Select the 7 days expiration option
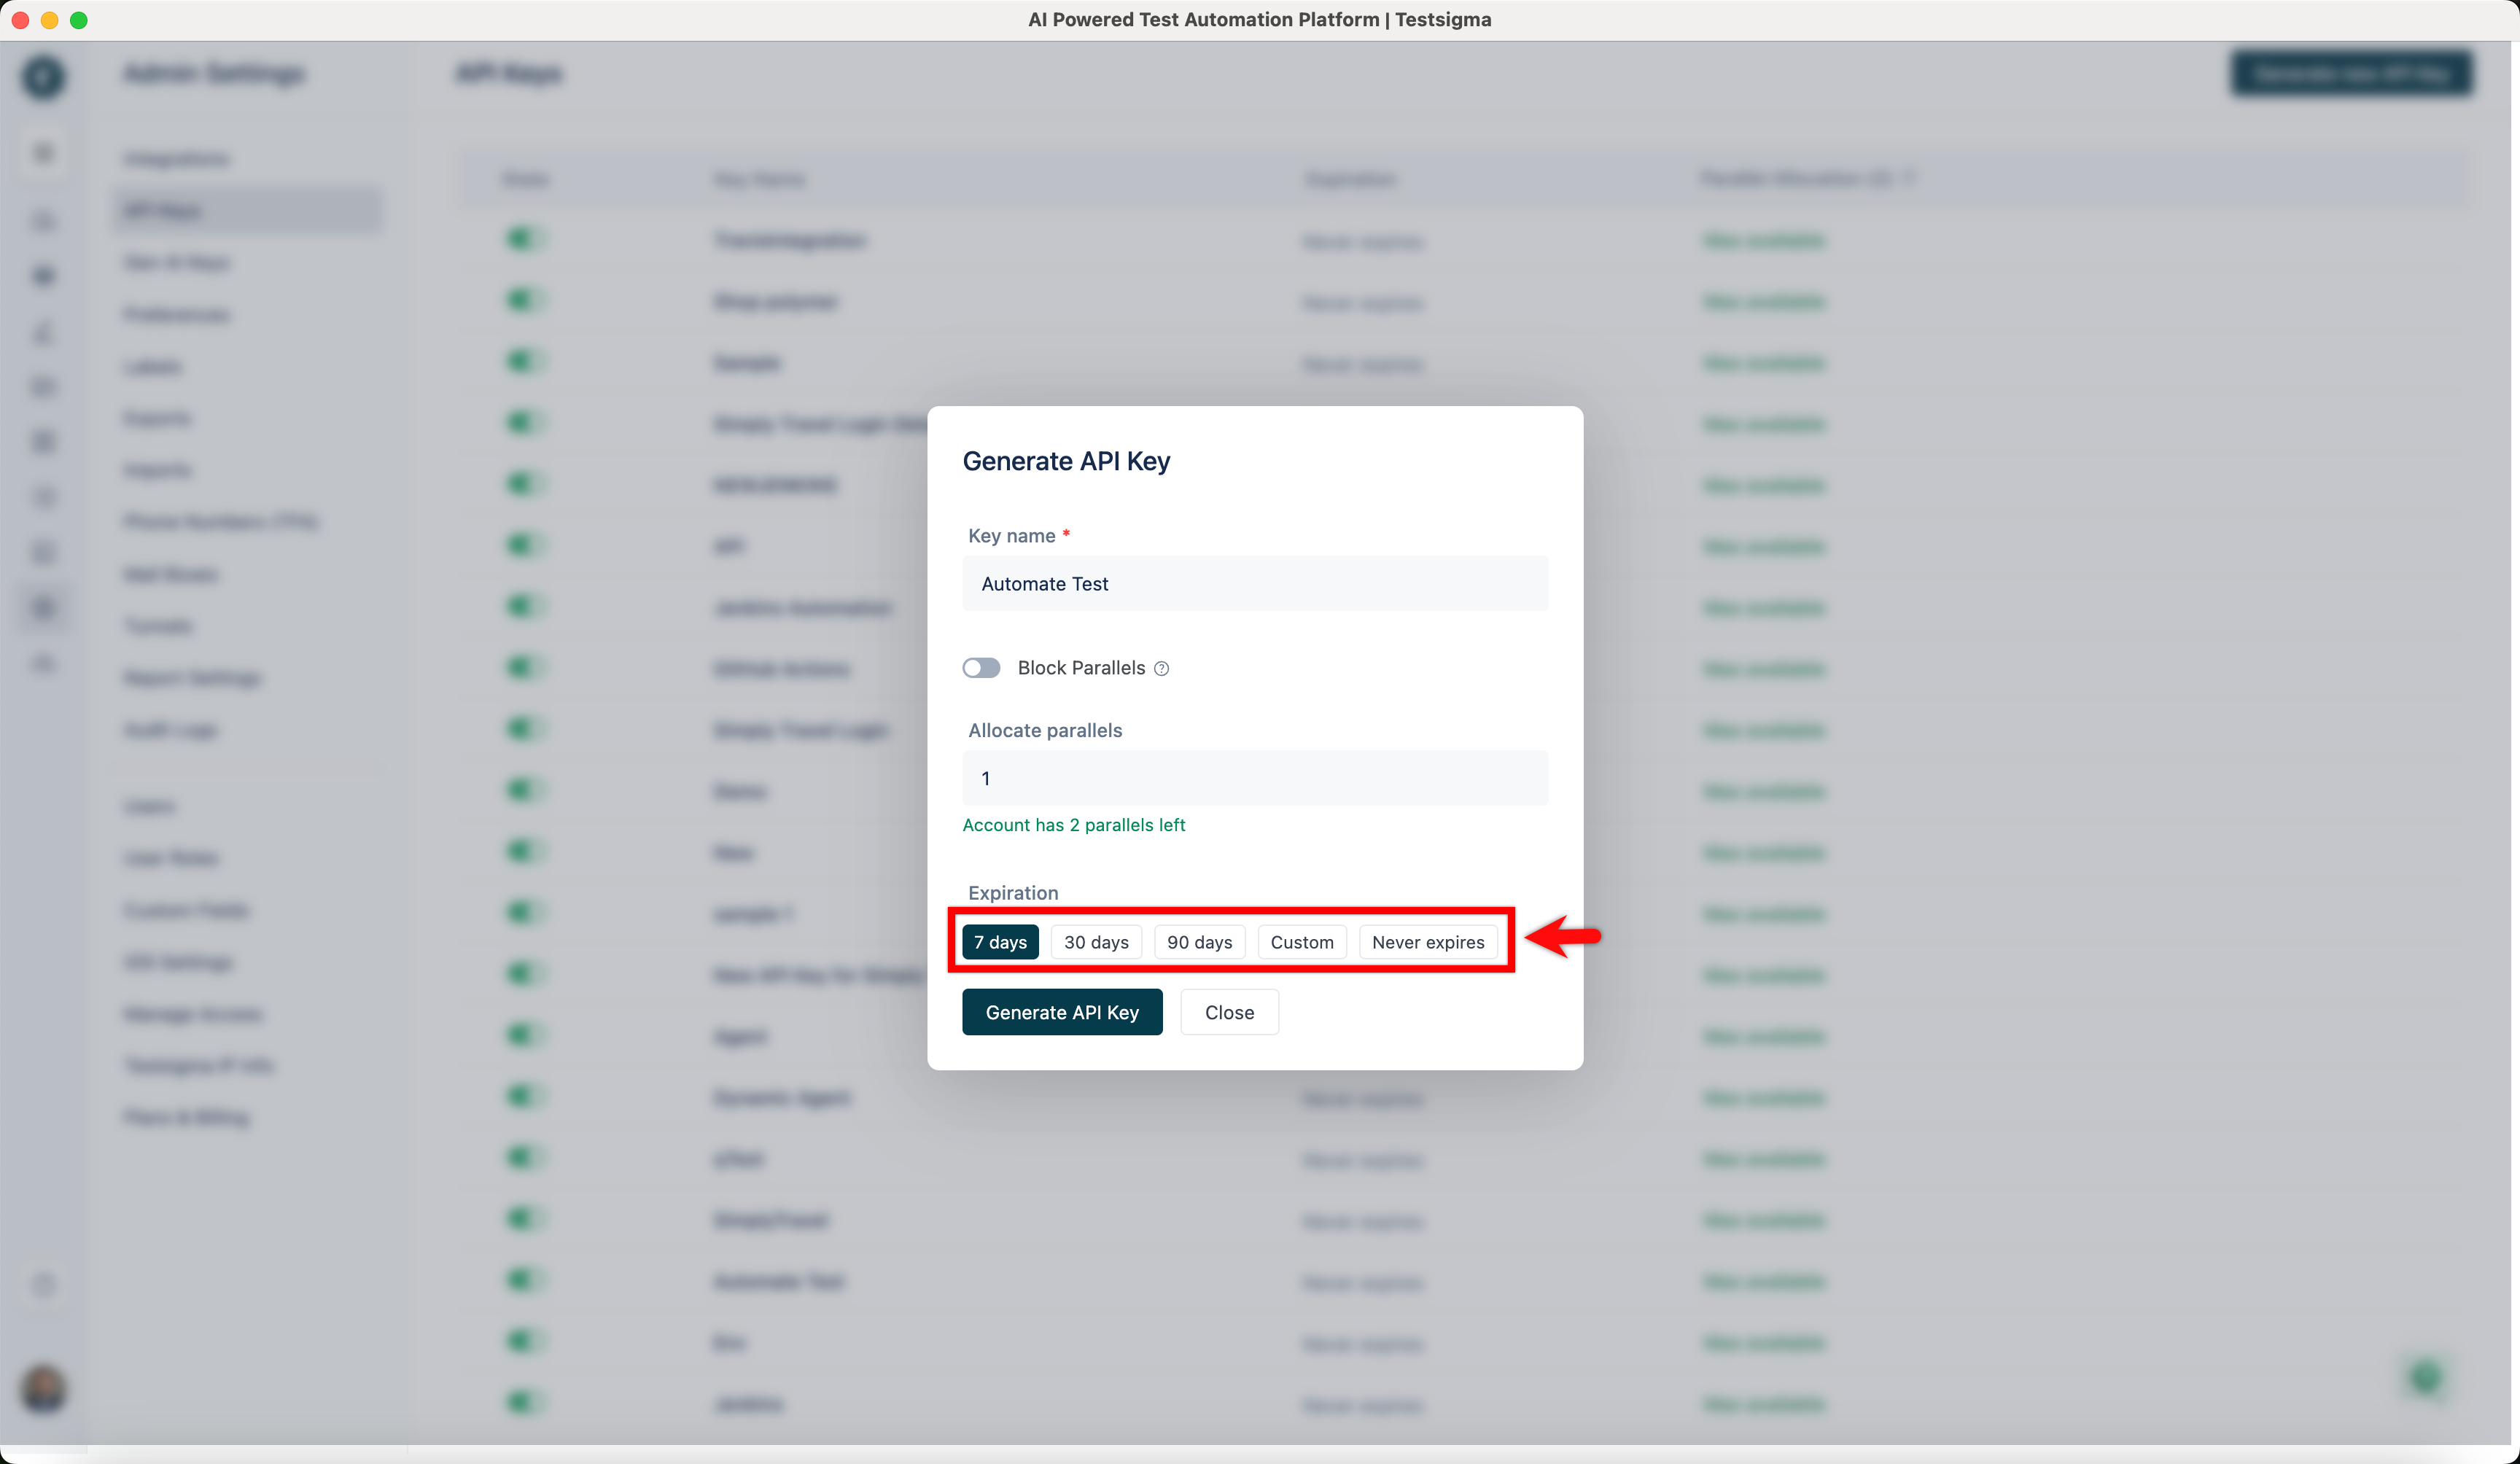The width and height of the screenshot is (2520, 1464). pos(1000,942)
